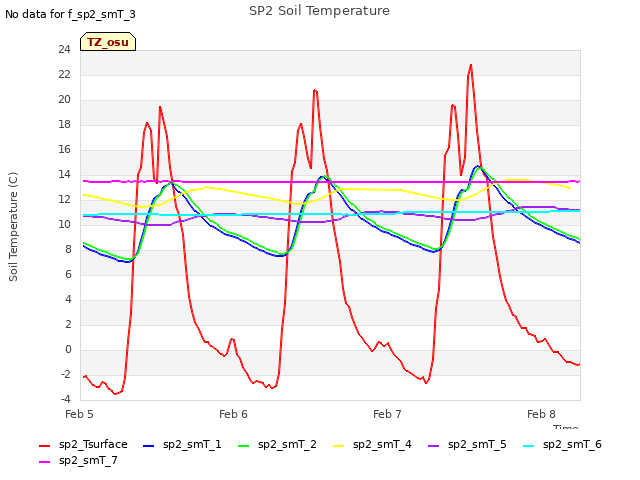Click the y-axis value 24
This screenshot has width=640, height=480.
(64, 50)
